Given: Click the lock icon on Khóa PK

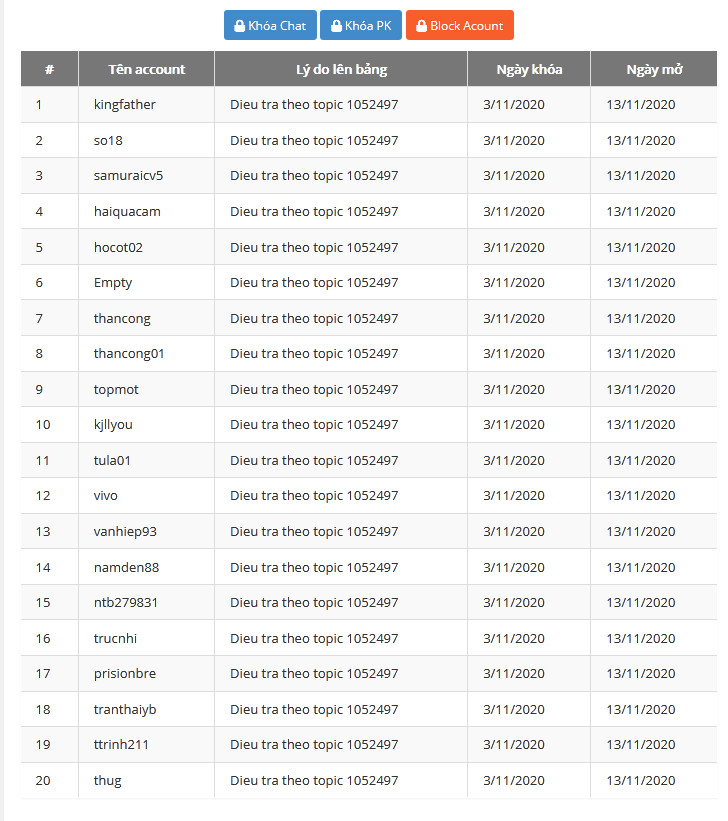Looking at the screenshot, I should click(x=336, y=26).
